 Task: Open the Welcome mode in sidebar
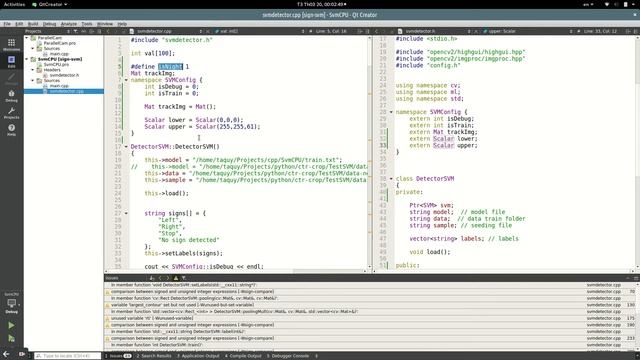(x=11, y=45)
